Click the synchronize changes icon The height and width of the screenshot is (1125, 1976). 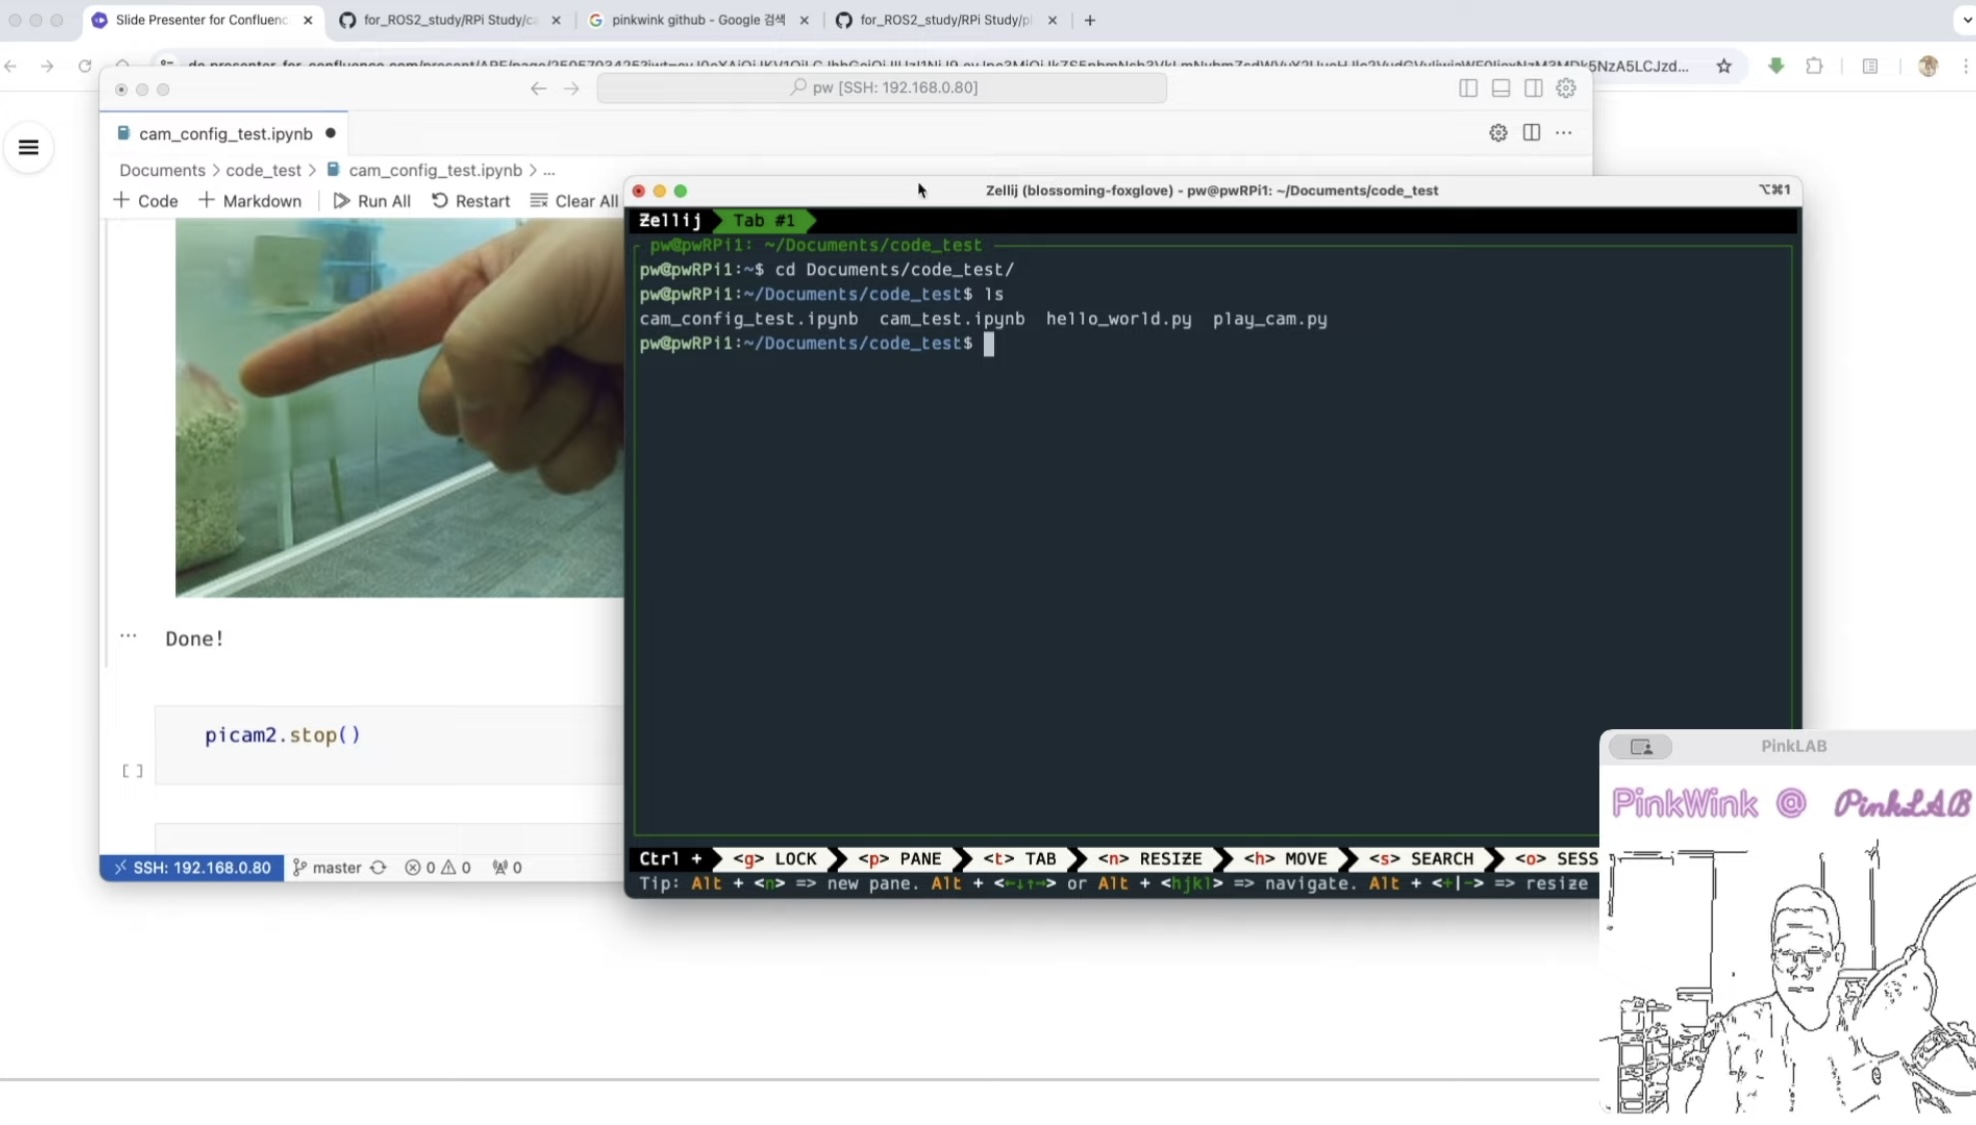click(x=378, y=867)
